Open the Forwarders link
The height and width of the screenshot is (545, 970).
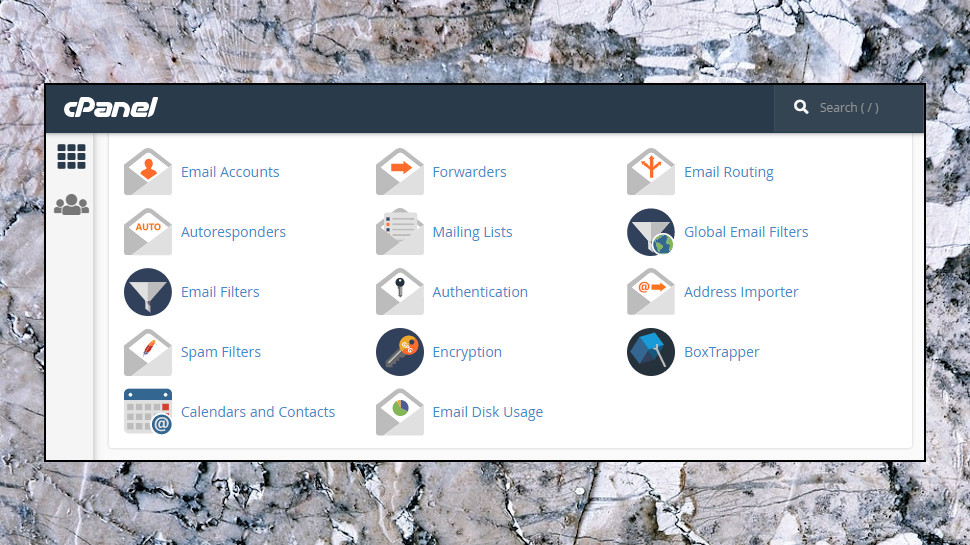(x=470, y=172)
